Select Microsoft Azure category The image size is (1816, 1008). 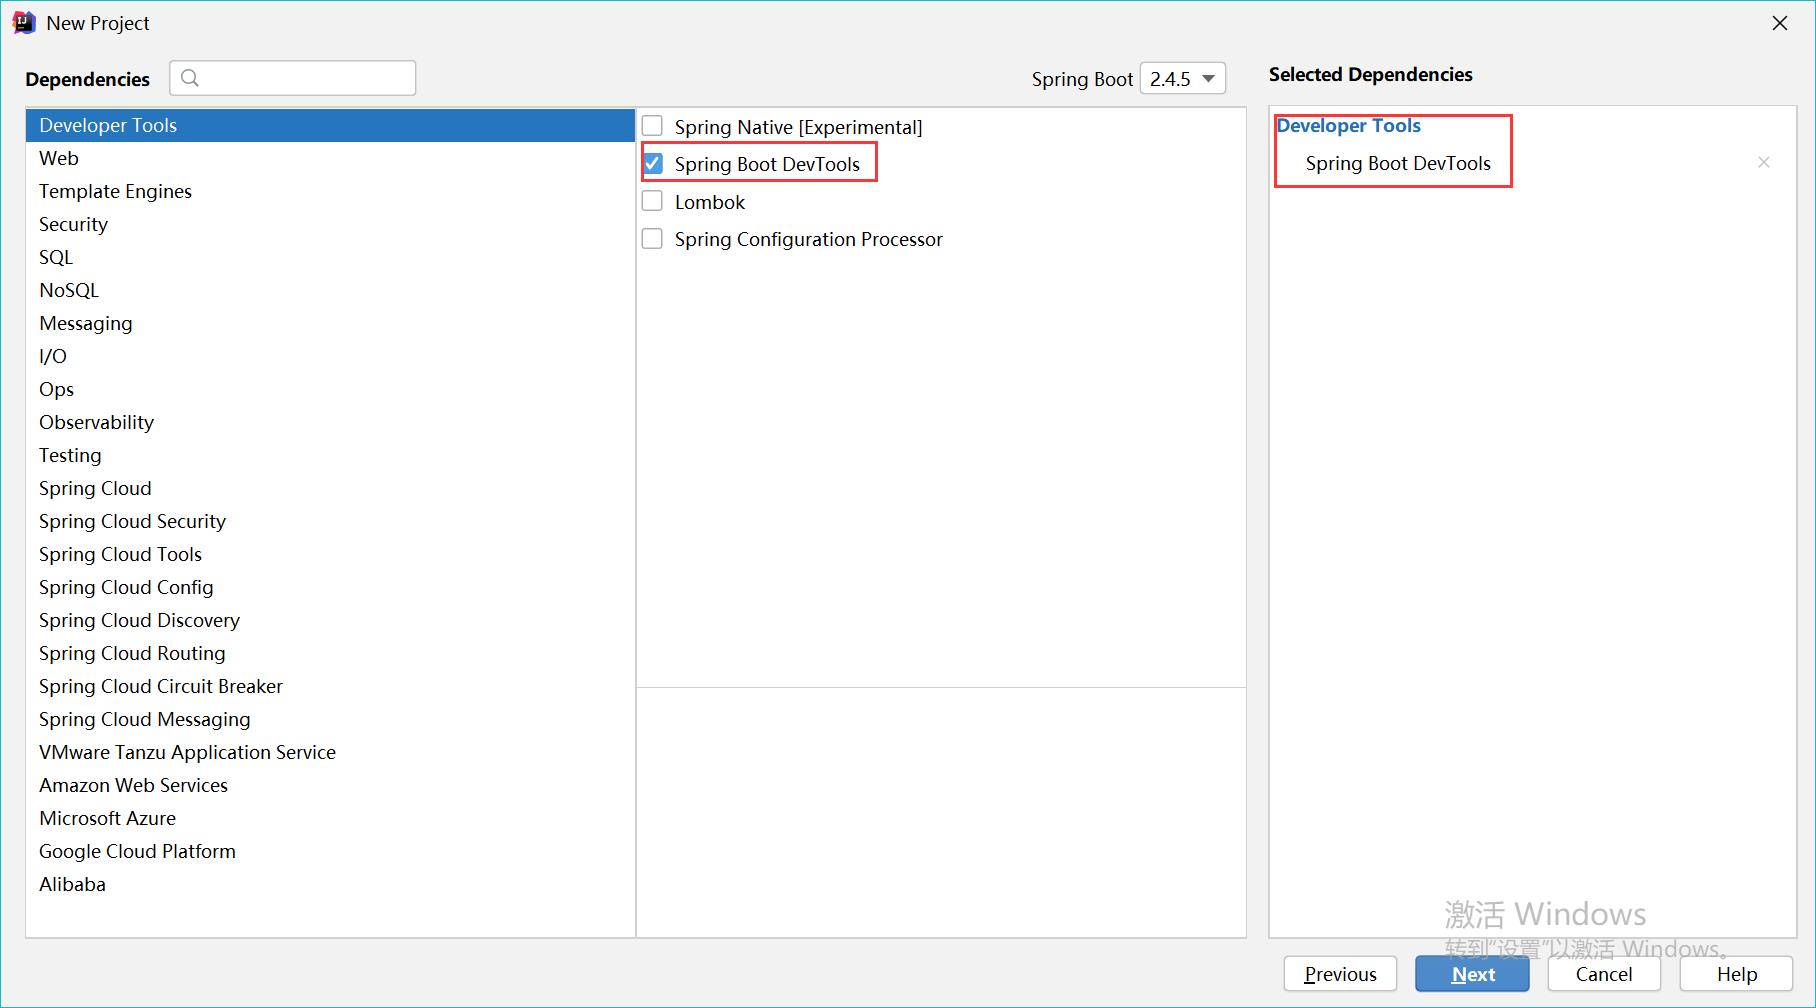(331, 818)
